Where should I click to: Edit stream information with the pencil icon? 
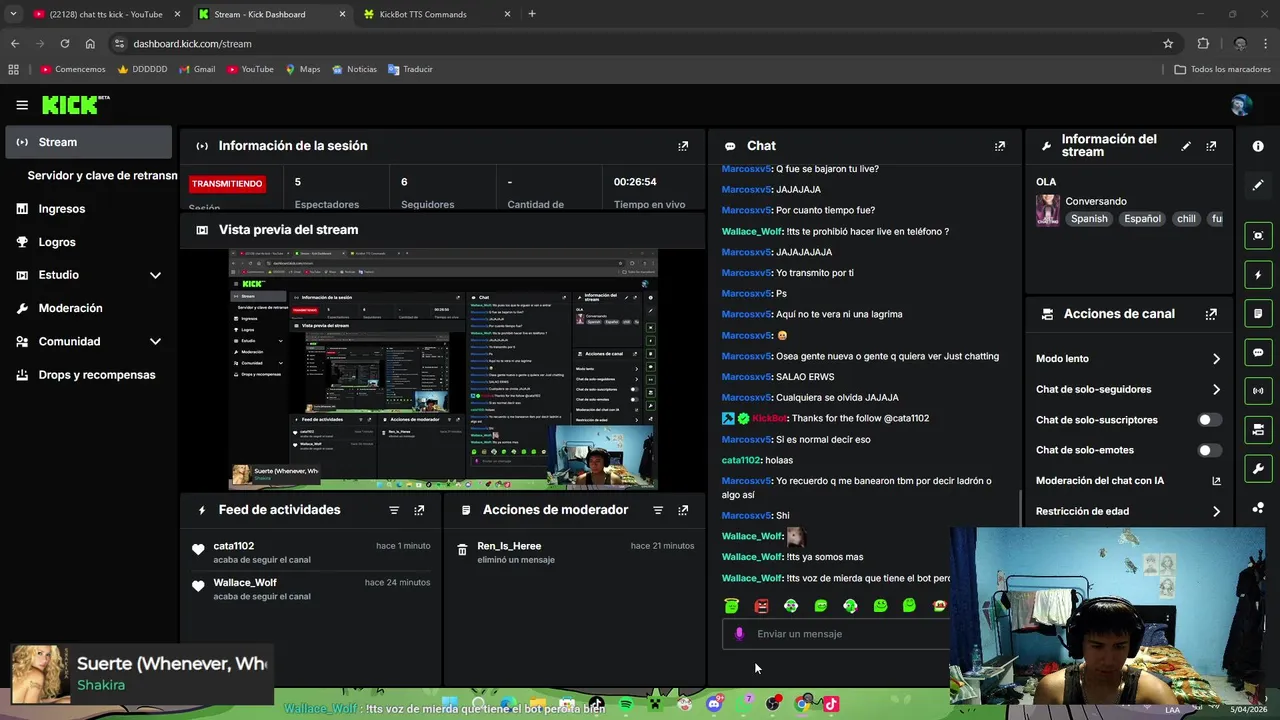point(1186,146)
